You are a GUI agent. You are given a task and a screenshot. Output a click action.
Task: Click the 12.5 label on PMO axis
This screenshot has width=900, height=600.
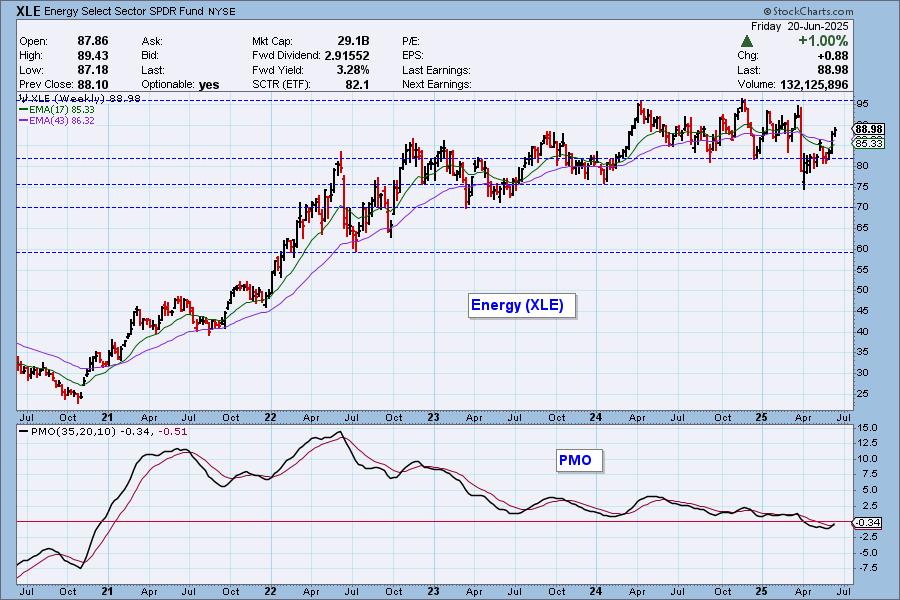click(867, 443)
